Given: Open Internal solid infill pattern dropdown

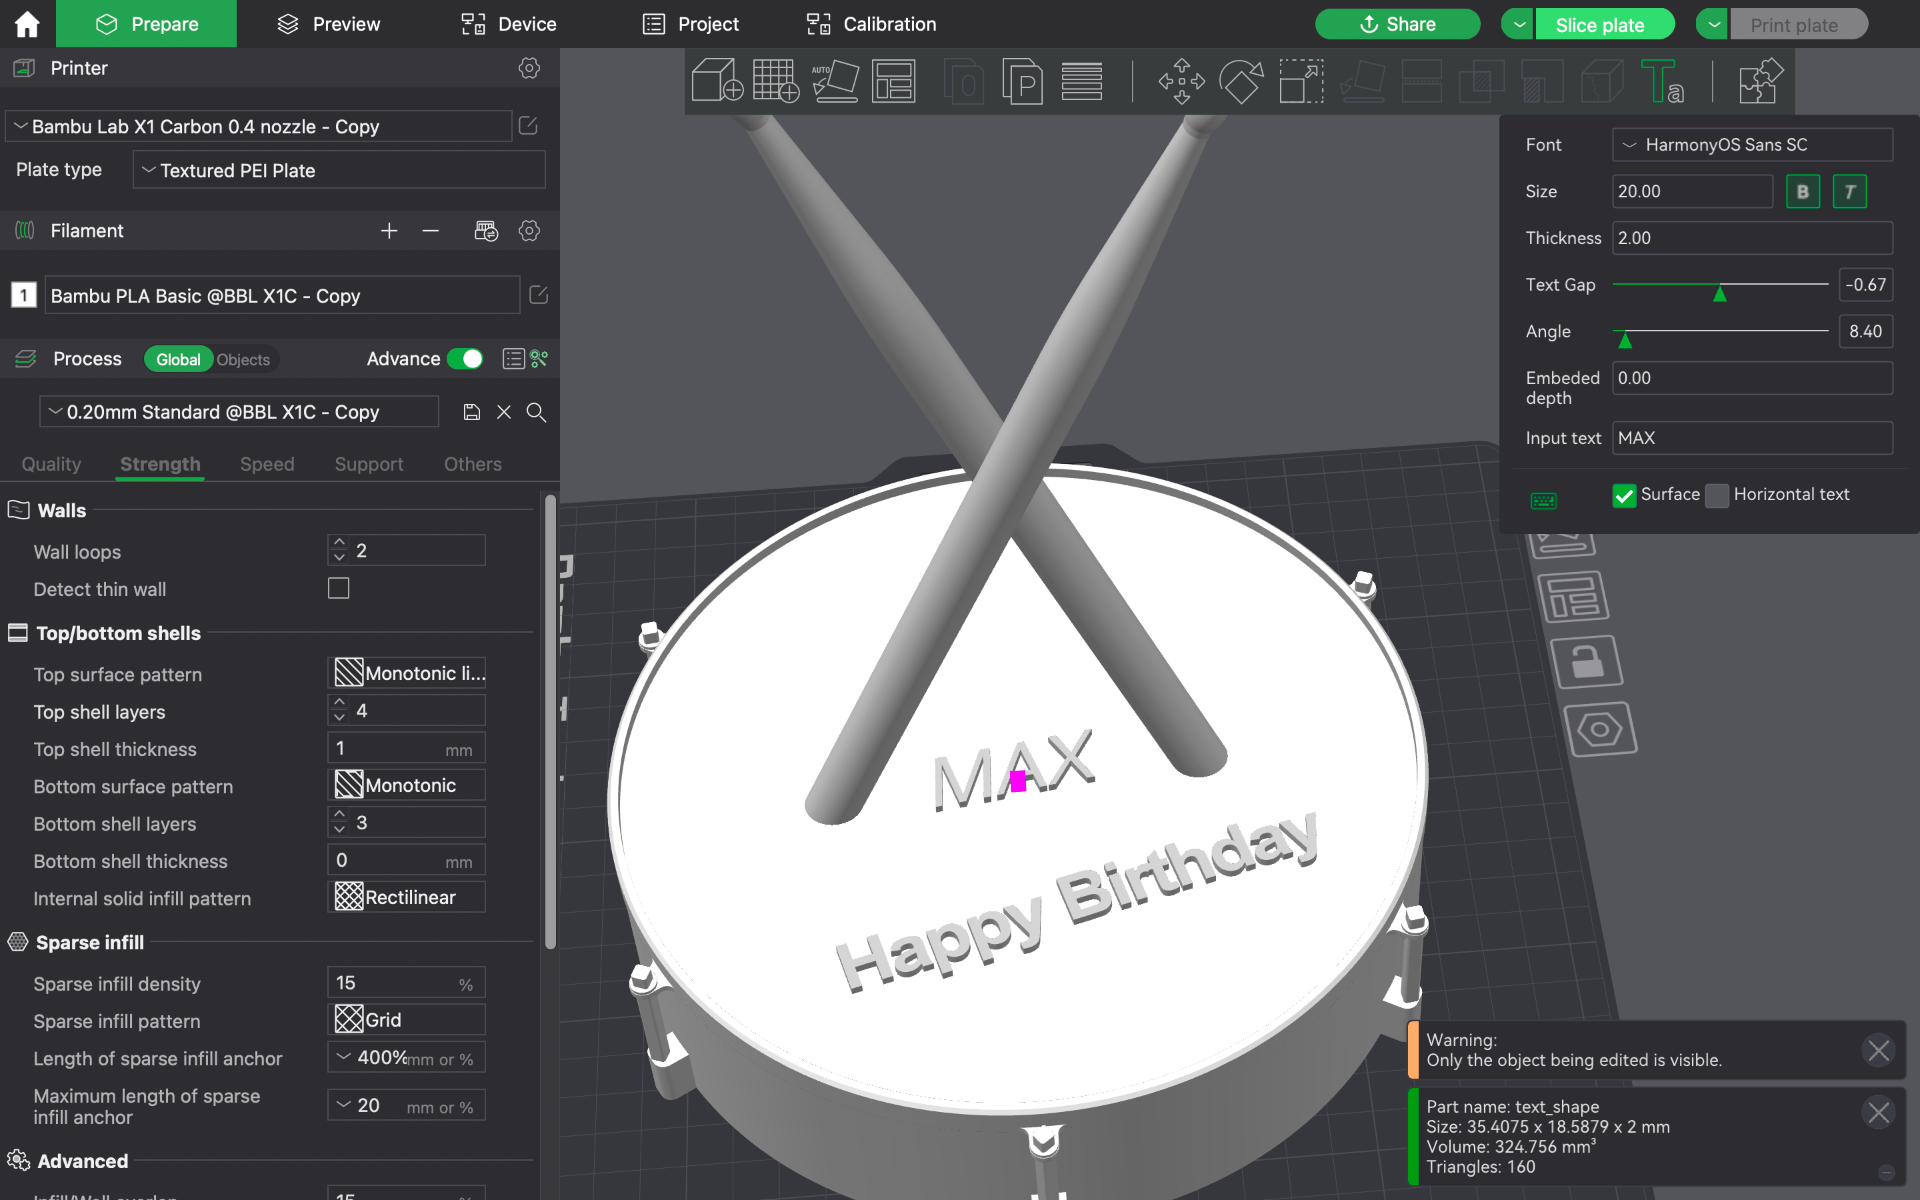Looking at the screenshot, I should tap(407, 897).
